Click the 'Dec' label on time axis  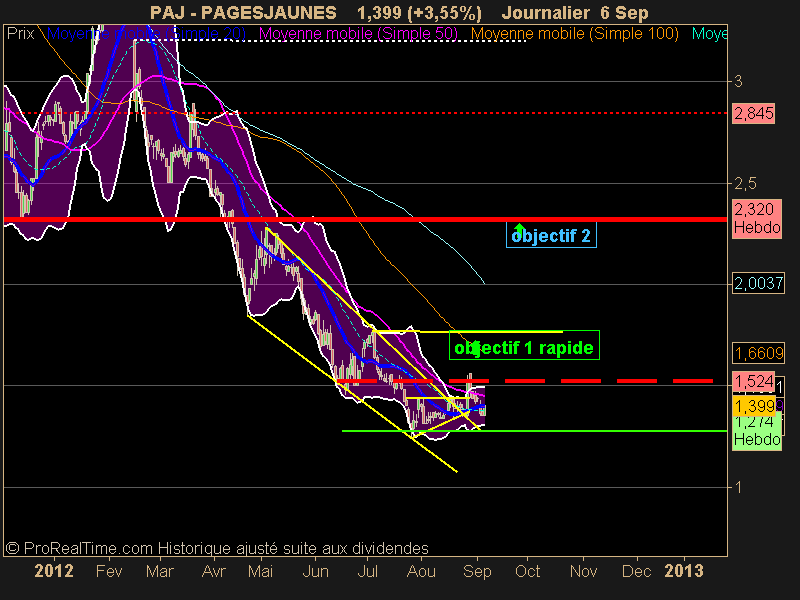636,571
